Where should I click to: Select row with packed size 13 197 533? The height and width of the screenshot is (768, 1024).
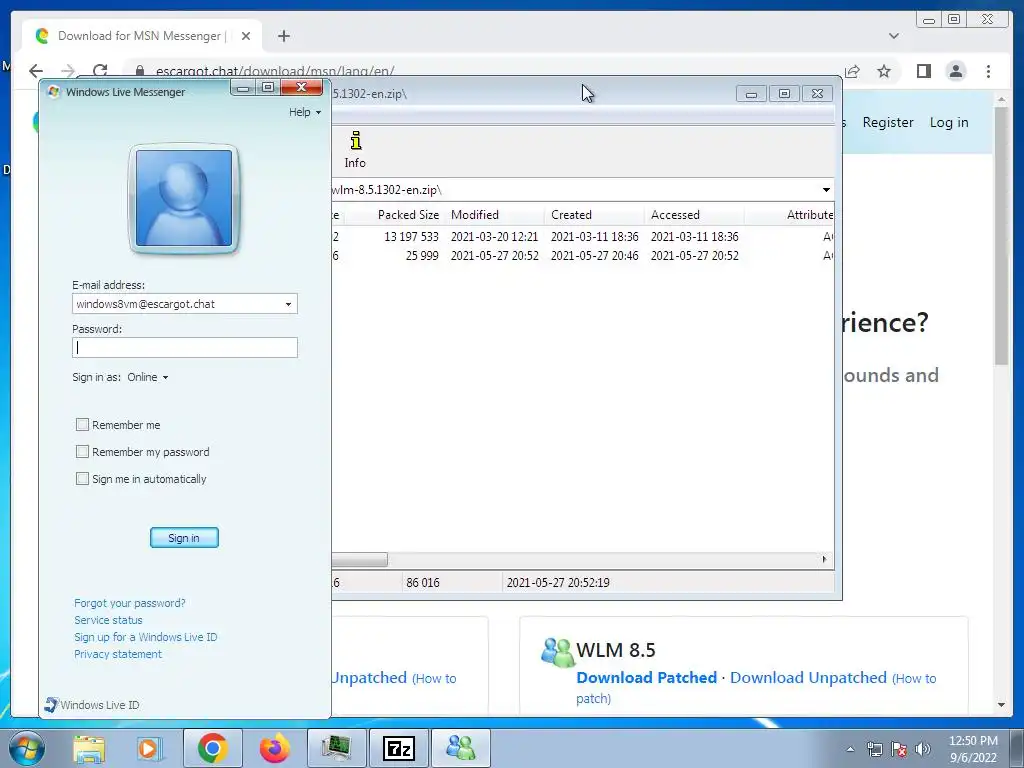582,236
